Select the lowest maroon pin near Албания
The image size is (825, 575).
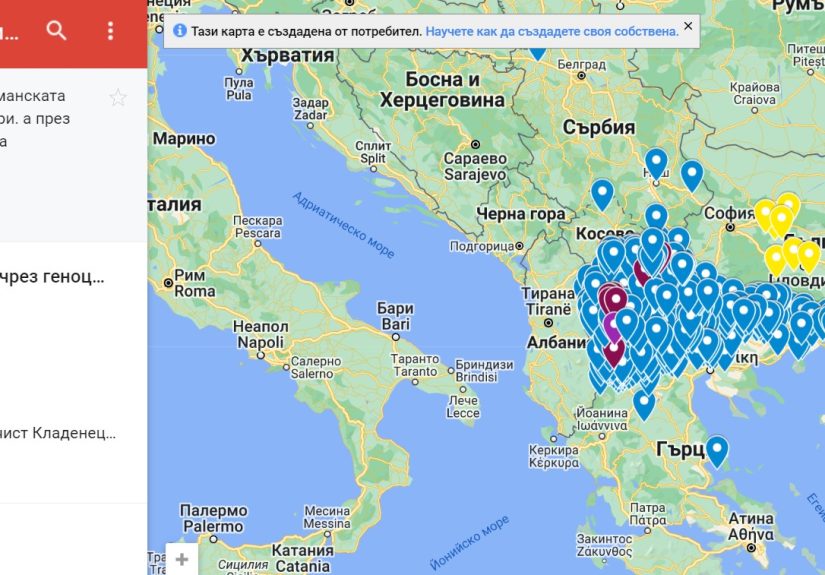point(613,351)
